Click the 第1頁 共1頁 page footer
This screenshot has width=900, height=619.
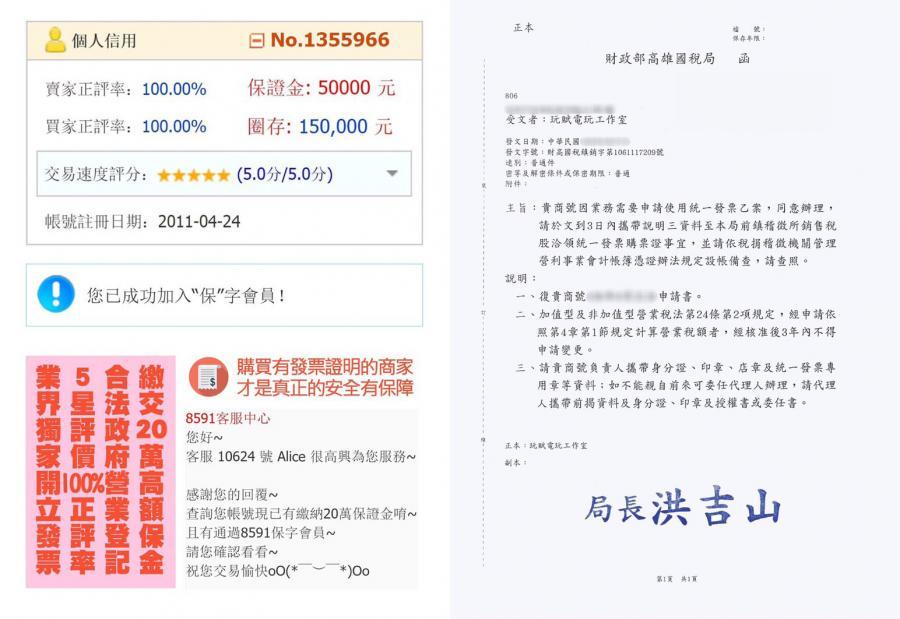[x=675, y=579]
